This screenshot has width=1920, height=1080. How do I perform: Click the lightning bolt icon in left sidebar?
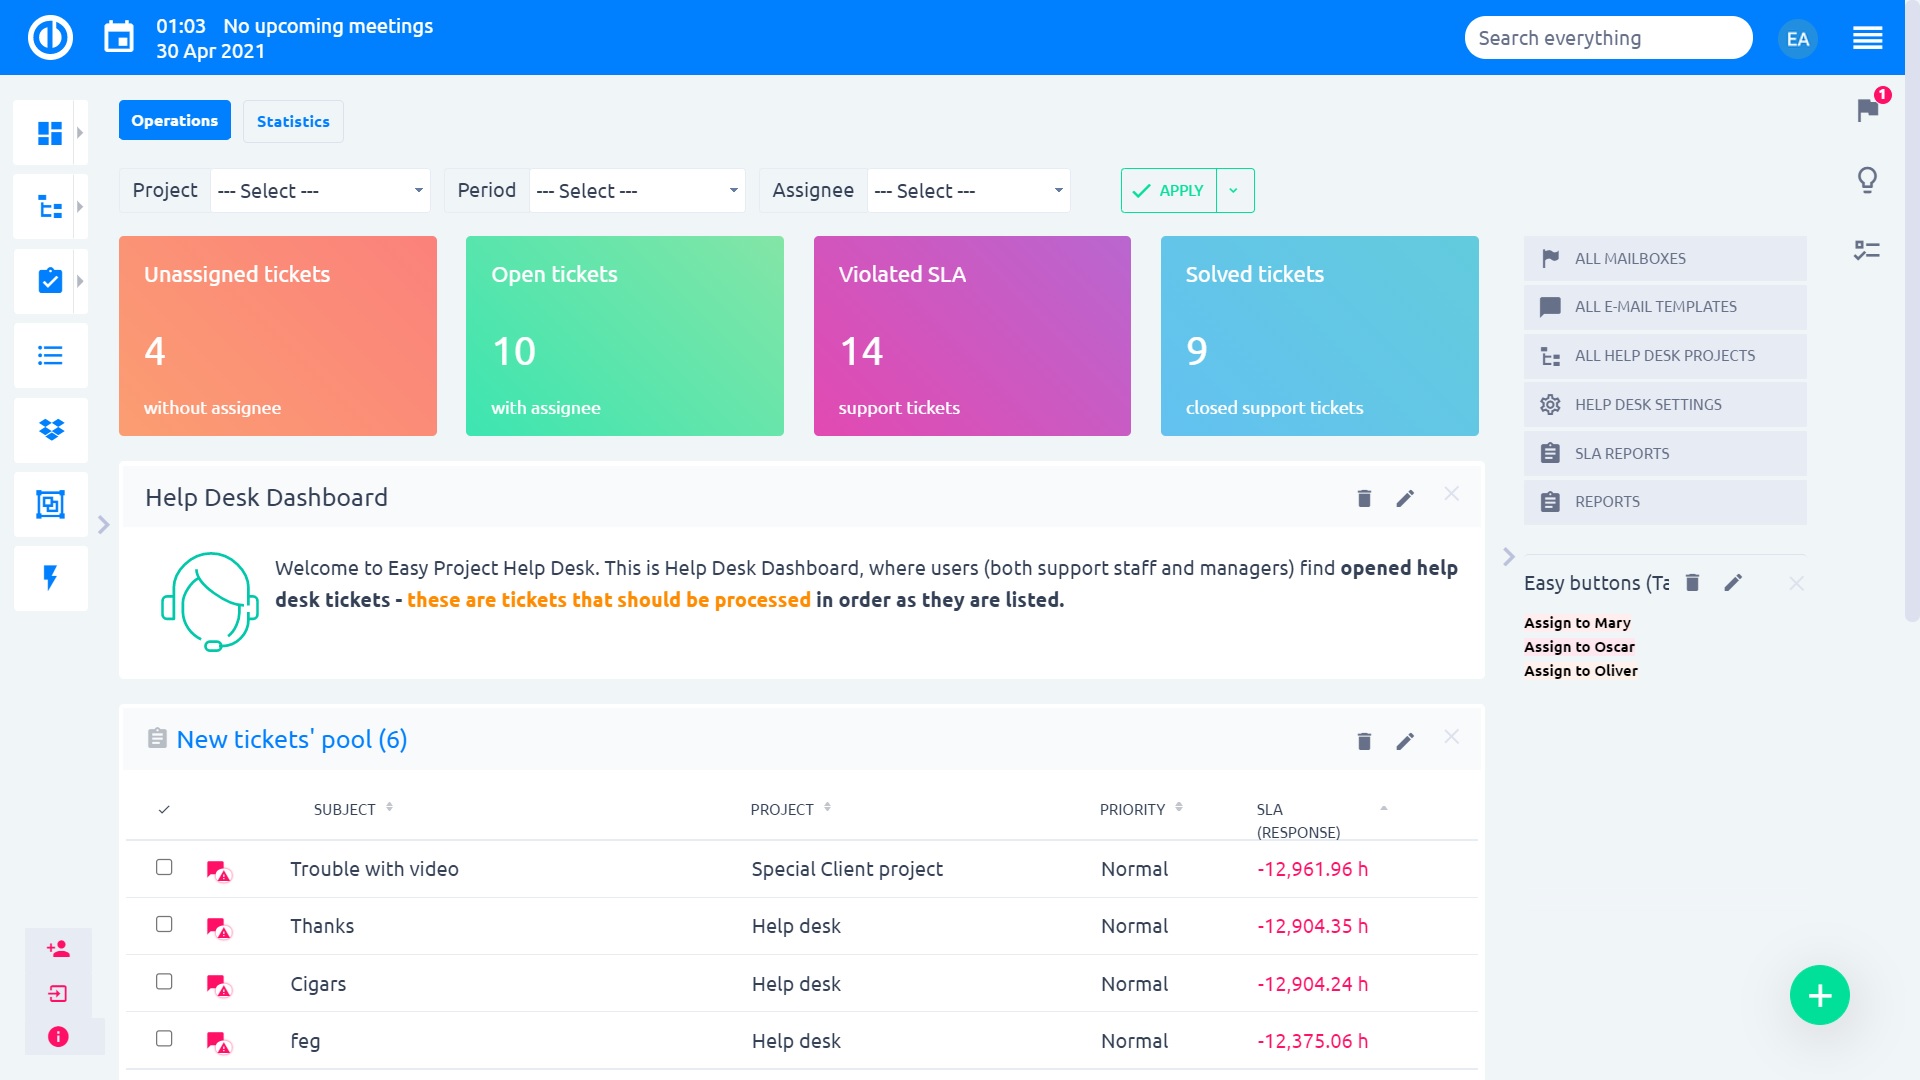click(x=50, y=574)
